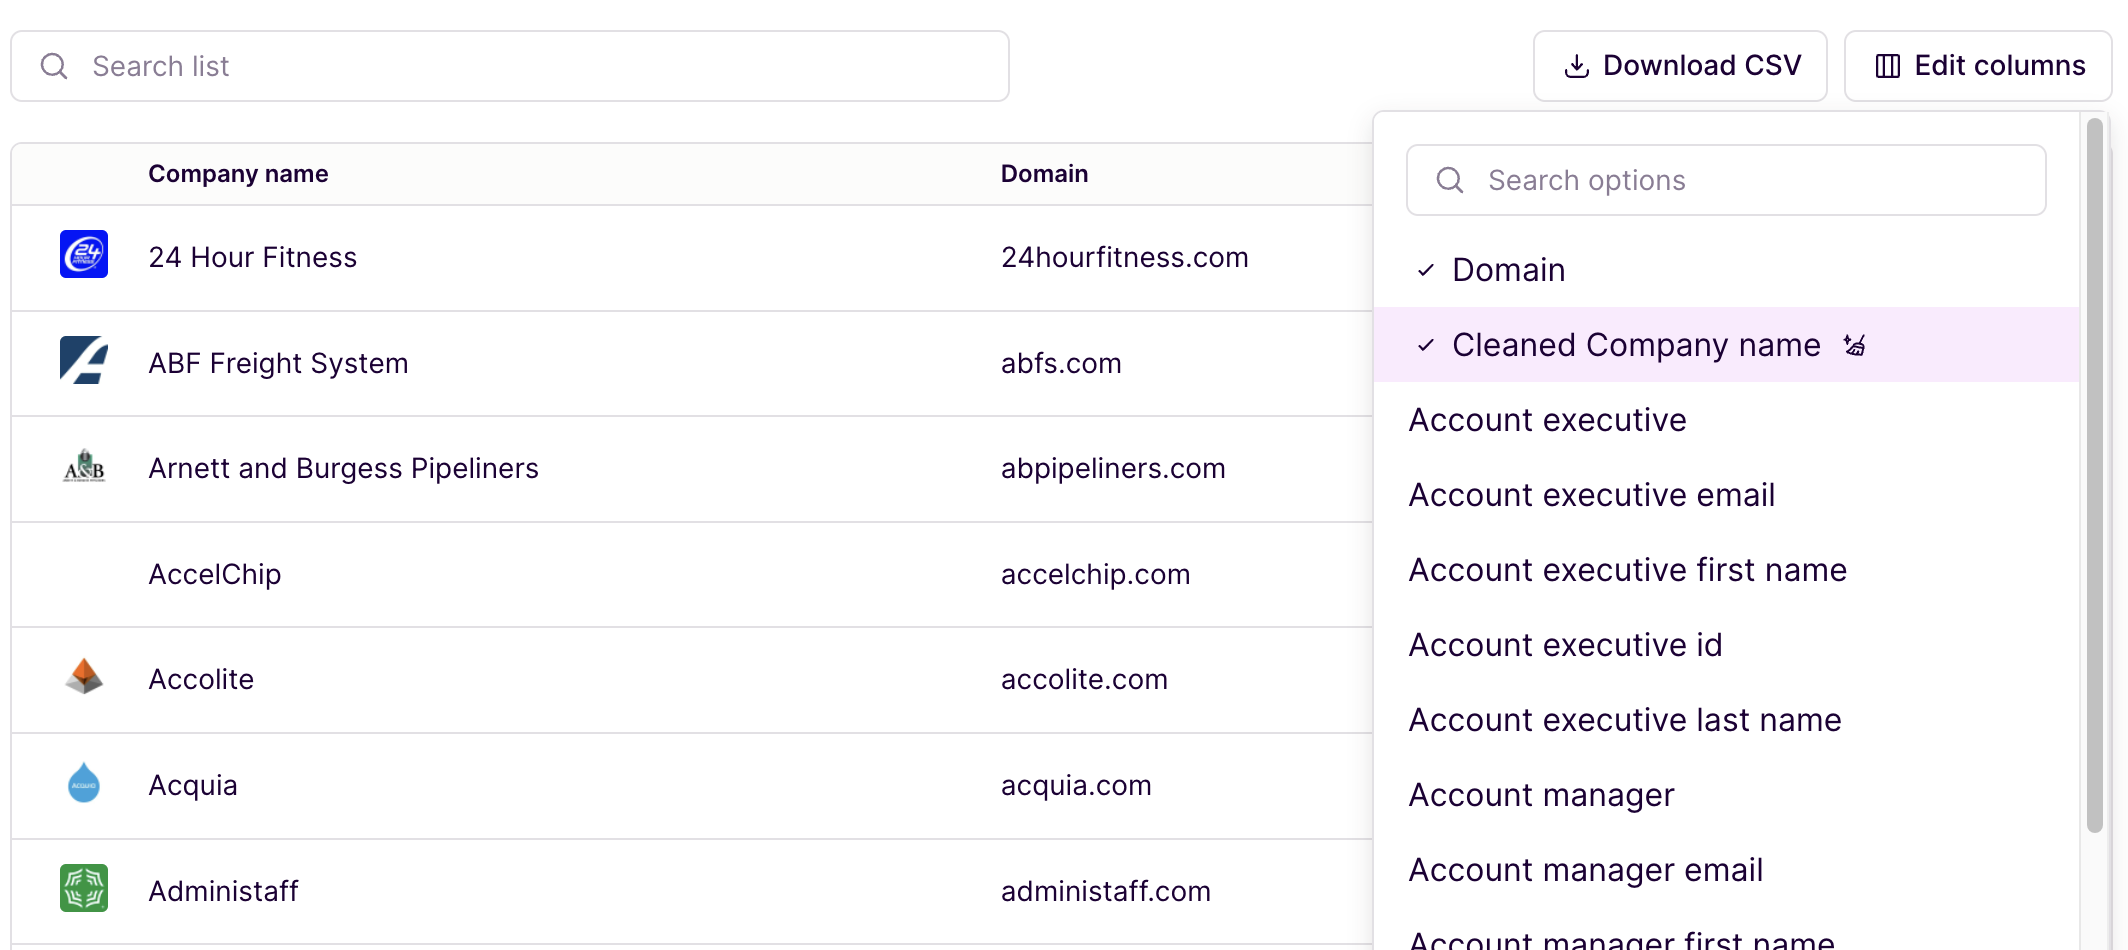Click the magnifier icon in Search list
Image resolution: width=2128 pixels, height=950 pixels.
(x=54, y=66)
